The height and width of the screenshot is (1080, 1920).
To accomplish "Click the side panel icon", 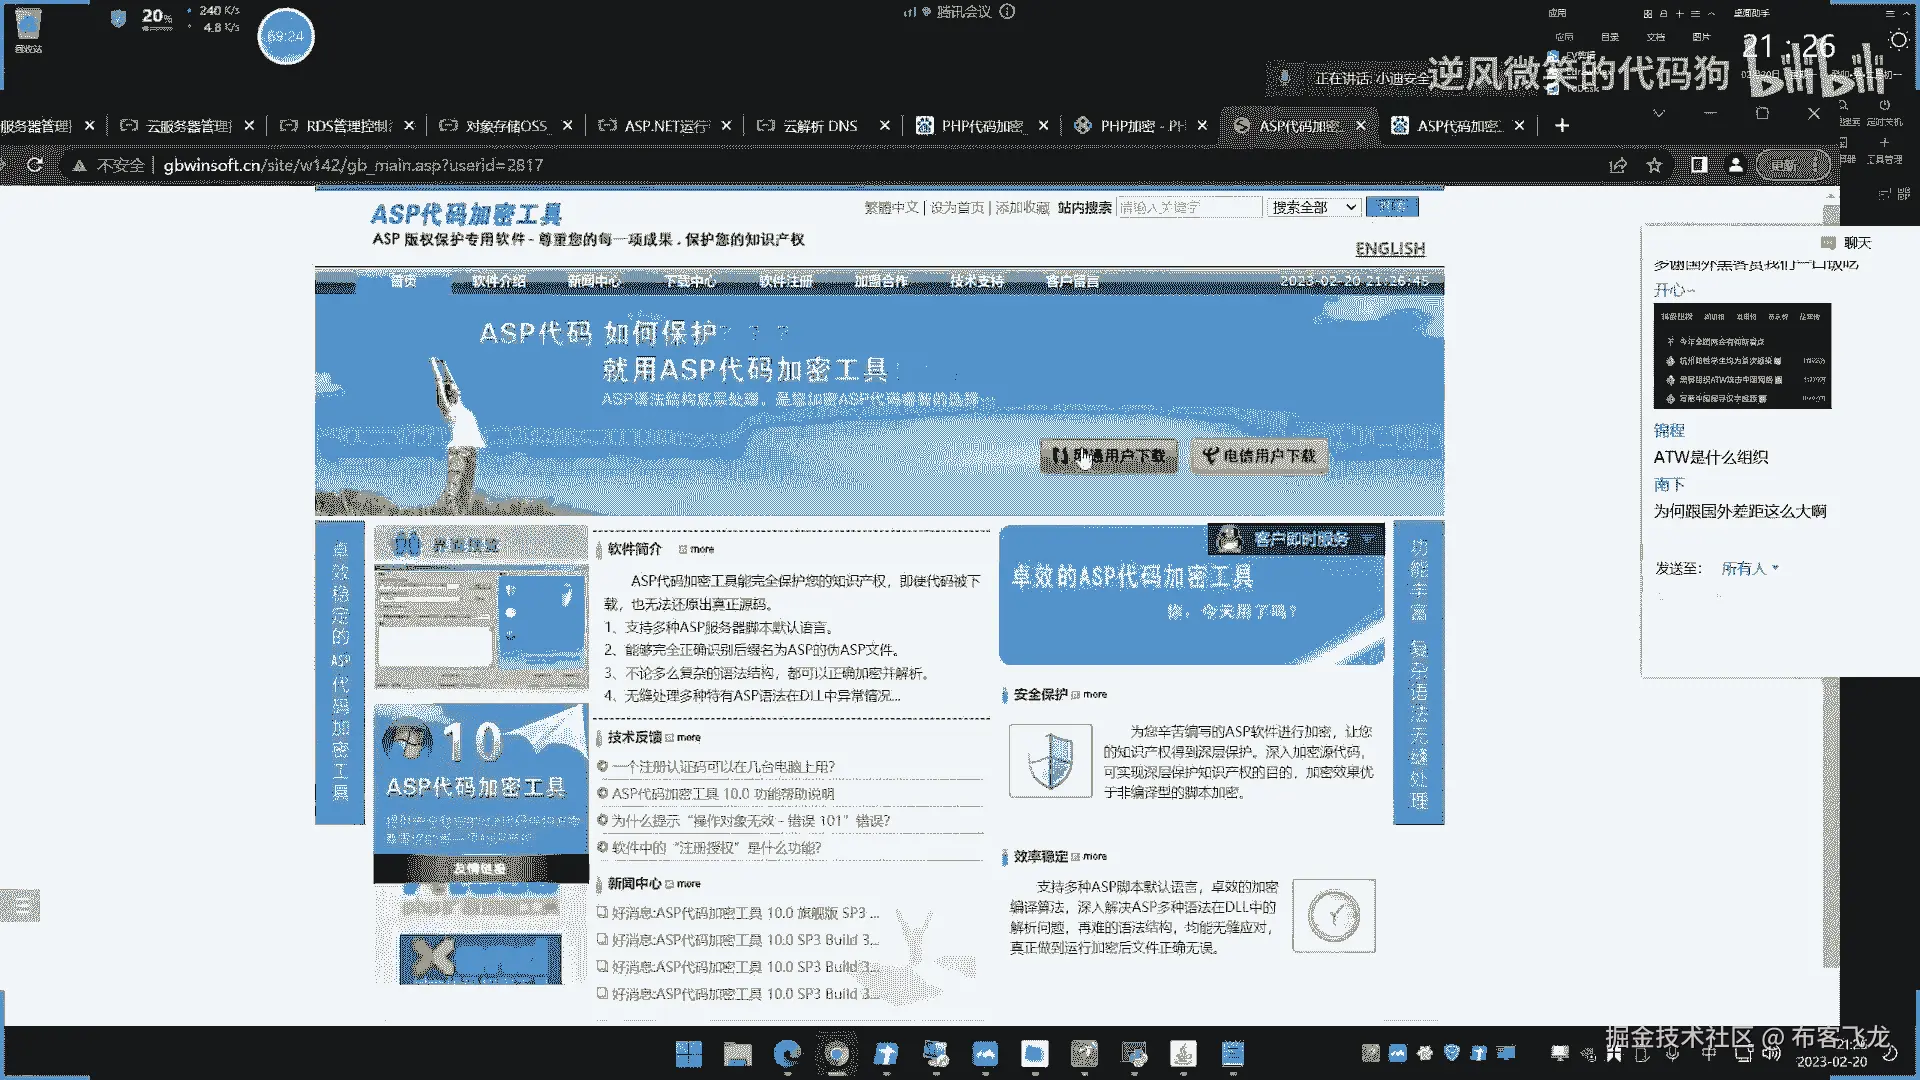I will pyautogui.click(x=1698, y=165).
